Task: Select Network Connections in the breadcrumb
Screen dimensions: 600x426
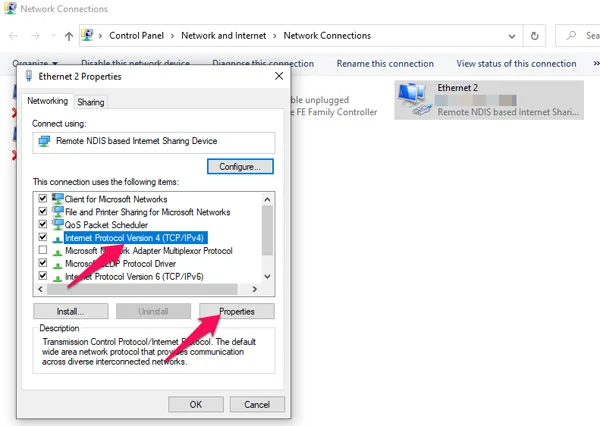Action: click(327, 36)
